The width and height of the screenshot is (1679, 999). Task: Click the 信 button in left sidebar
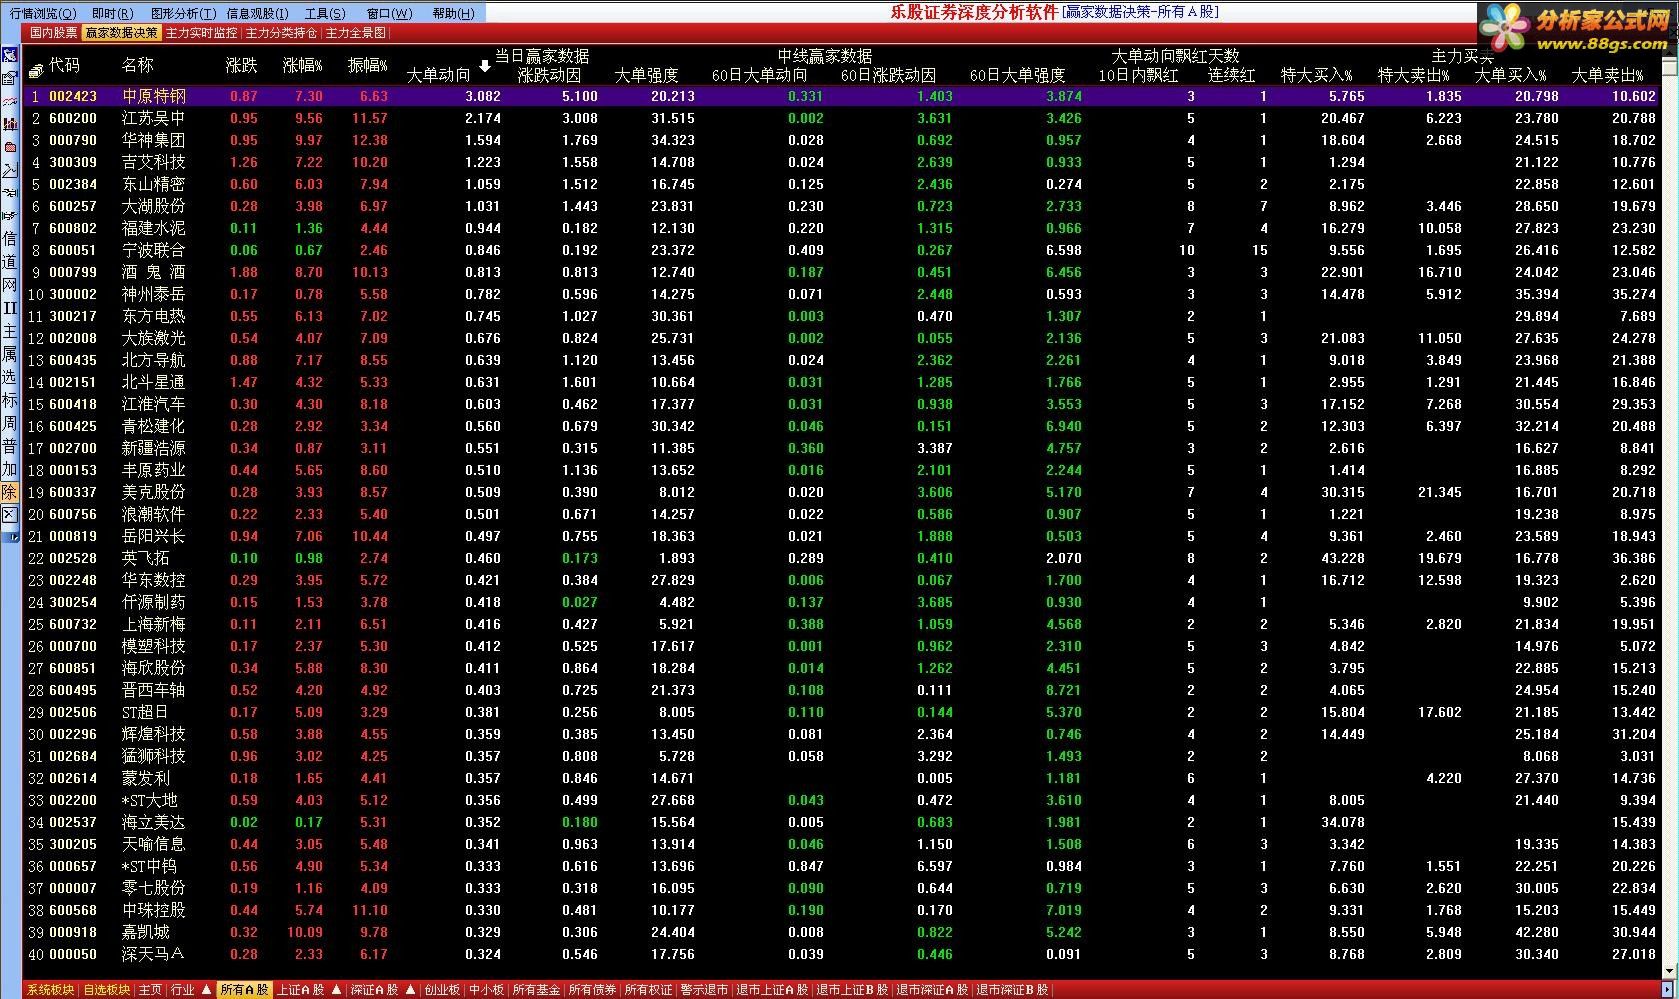coord(9,238)
